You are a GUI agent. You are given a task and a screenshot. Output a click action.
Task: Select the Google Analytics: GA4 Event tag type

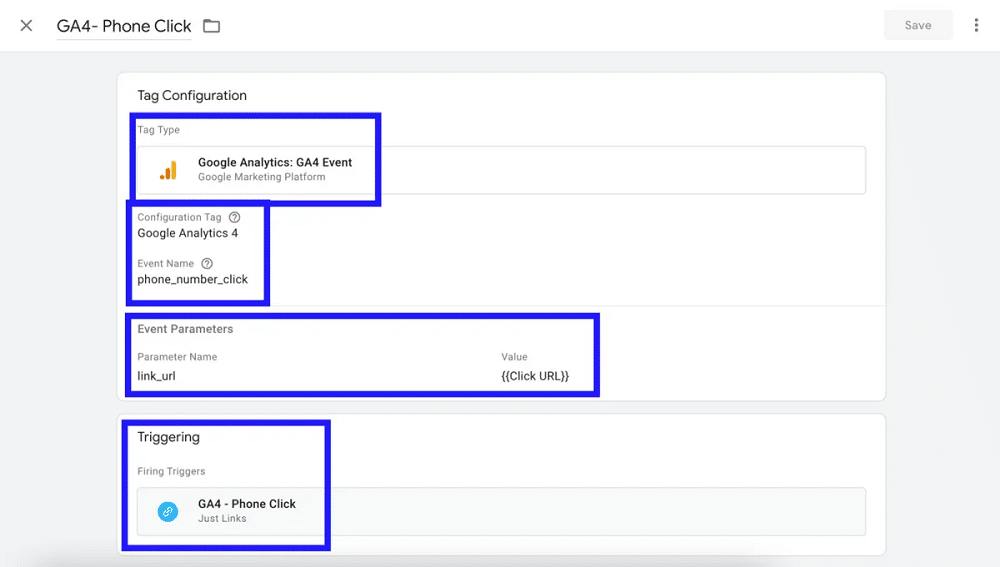275,162
